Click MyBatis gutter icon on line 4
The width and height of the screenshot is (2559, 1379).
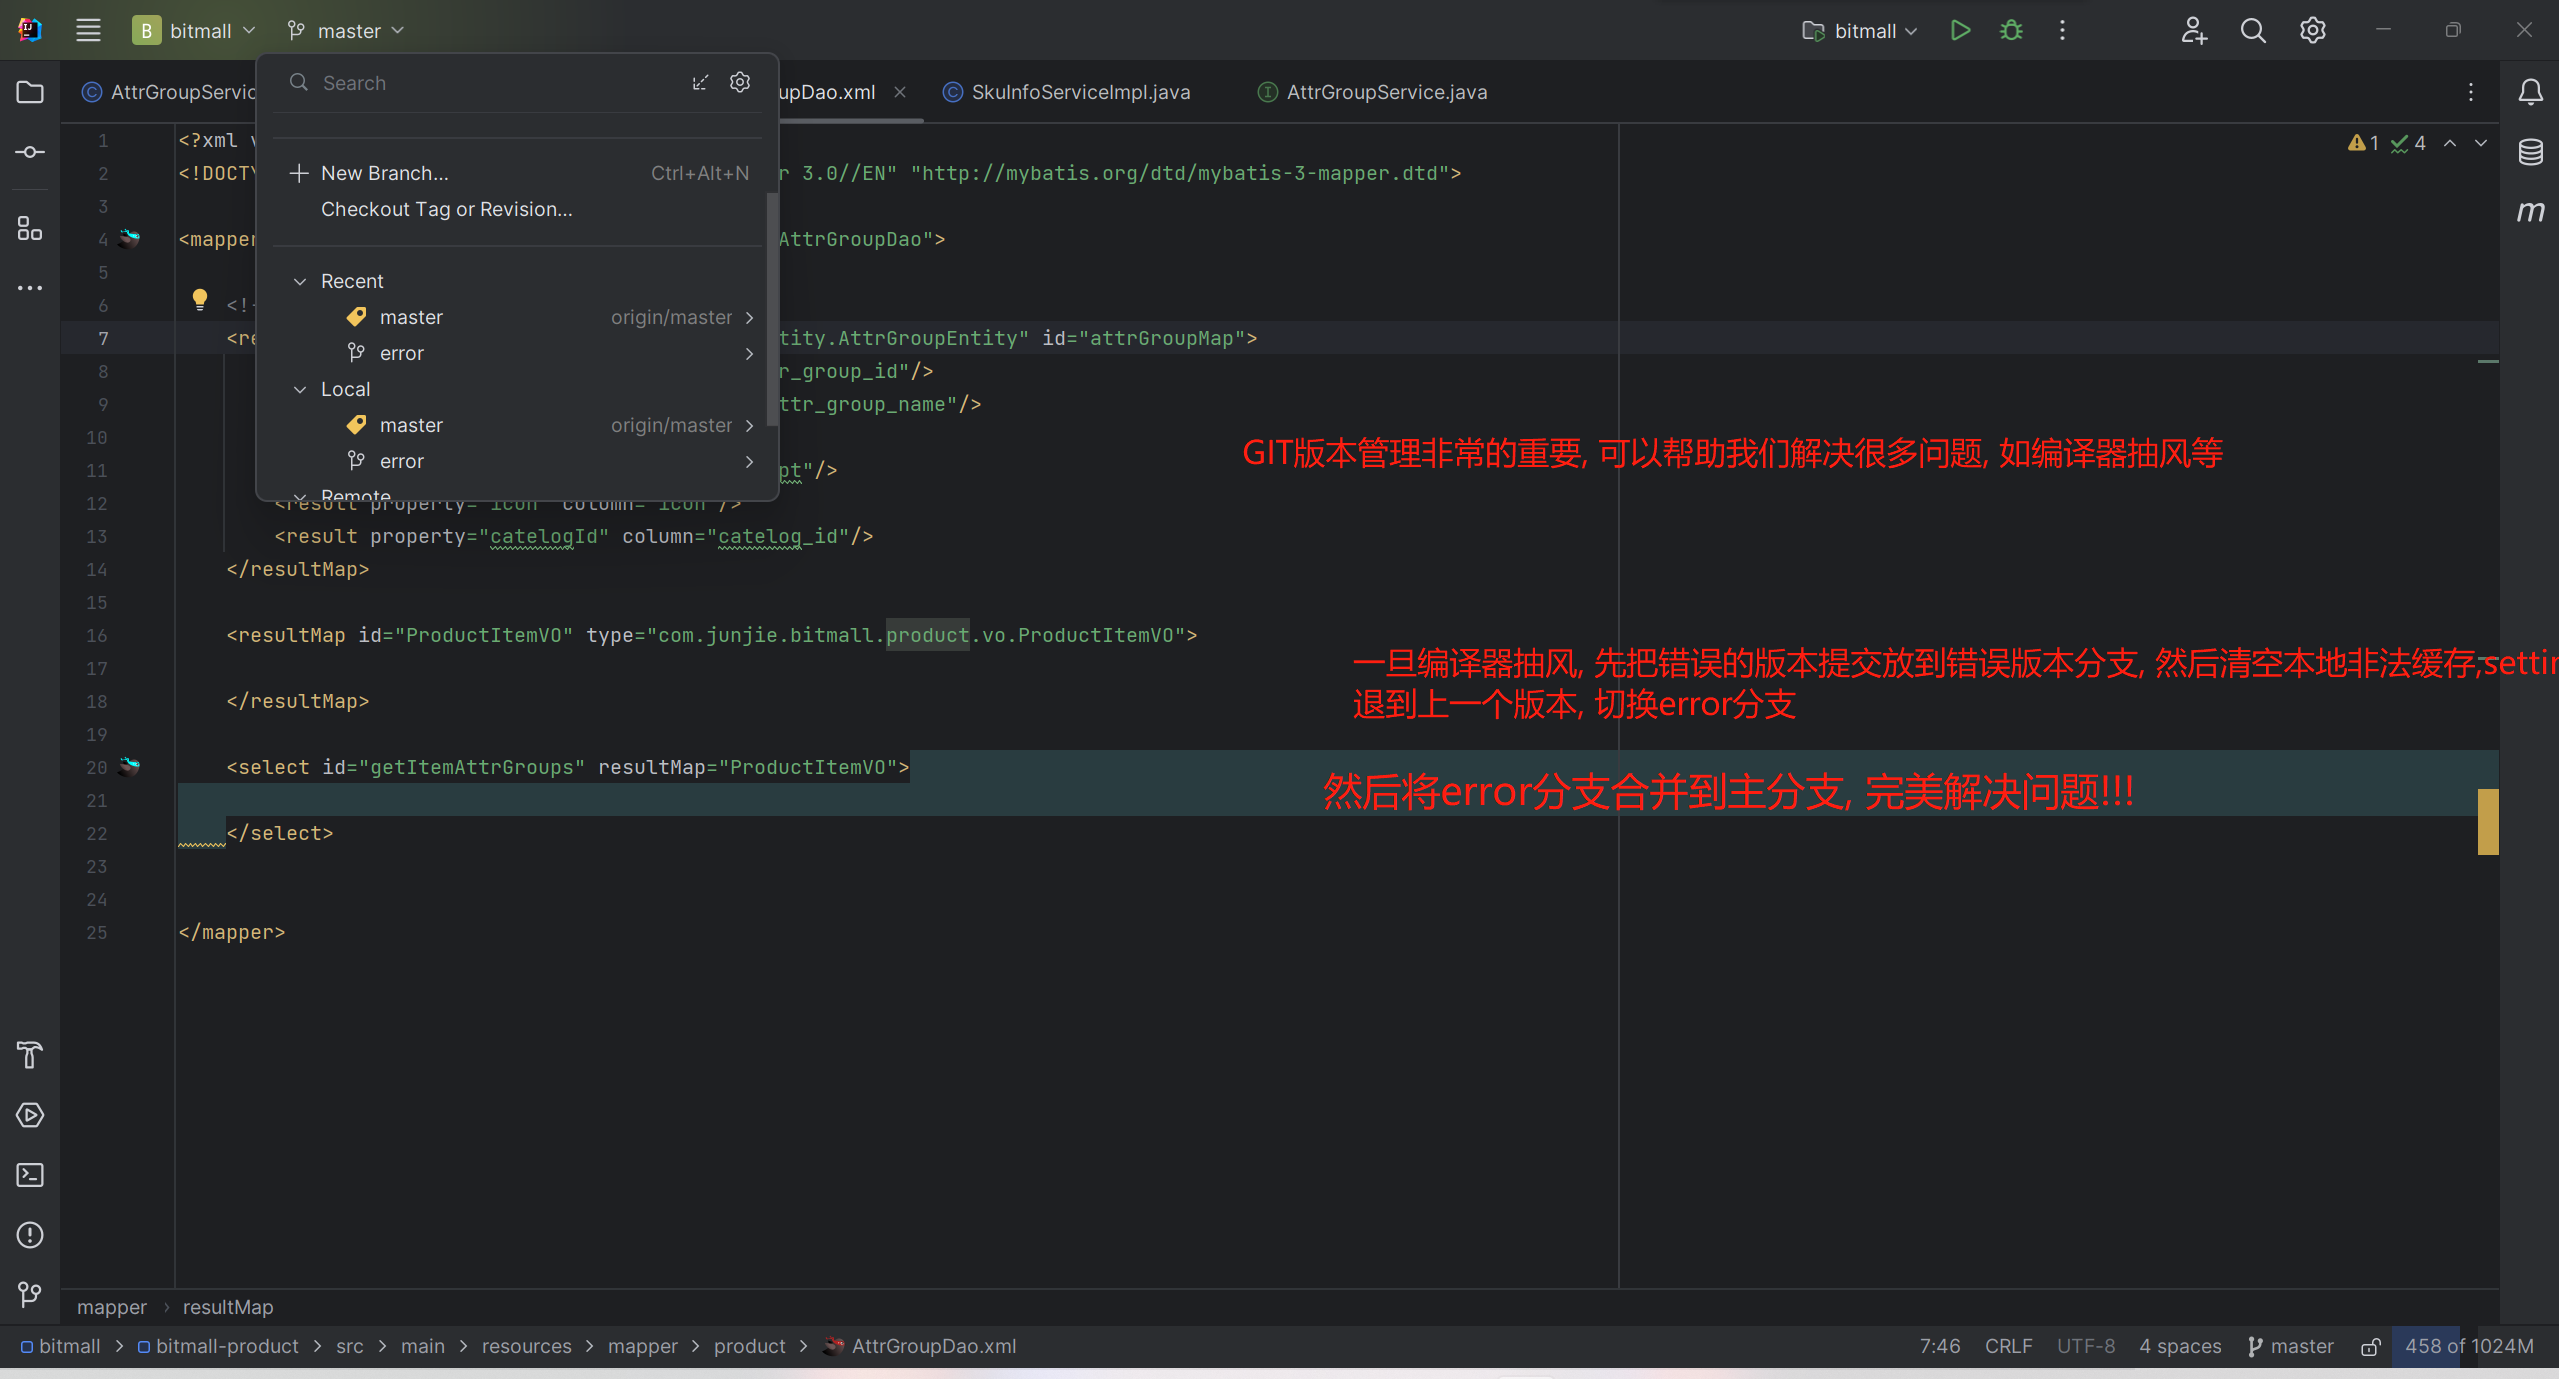[129, 238]
